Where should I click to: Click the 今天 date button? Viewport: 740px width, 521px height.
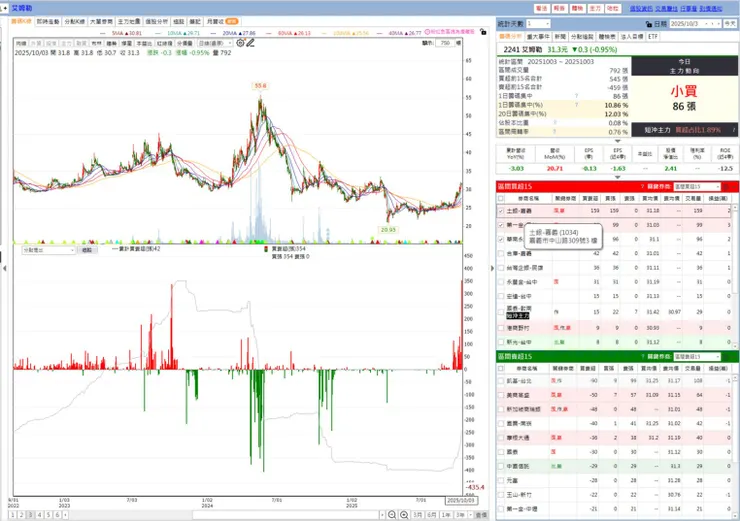tap(730, 24)
